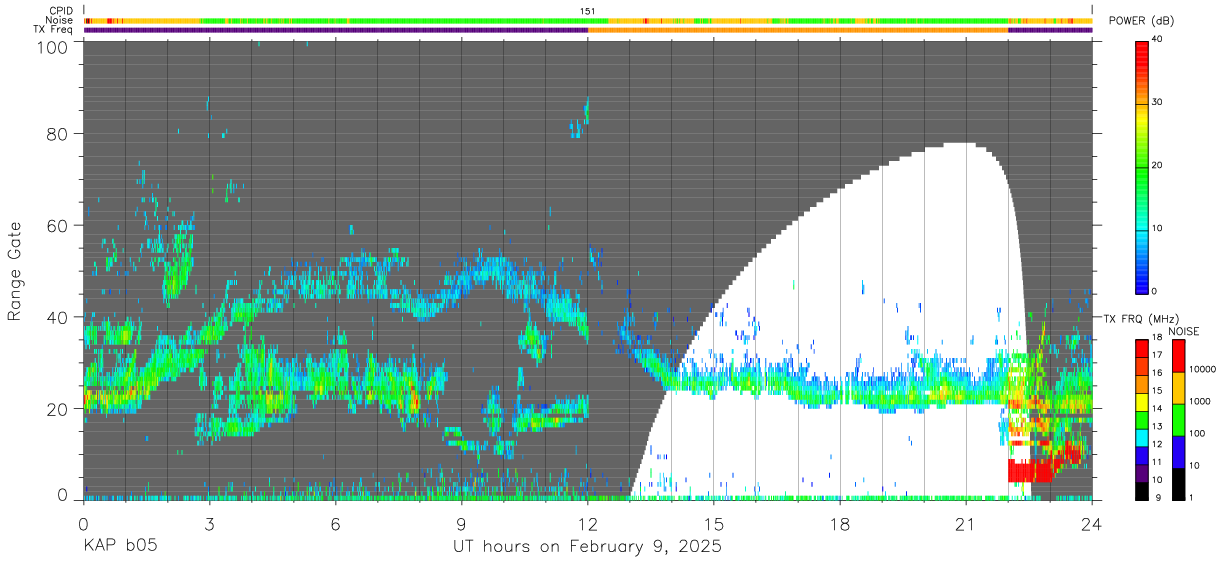
Task: Select the POWER (dB) legend title
Action: [1141, 21]
